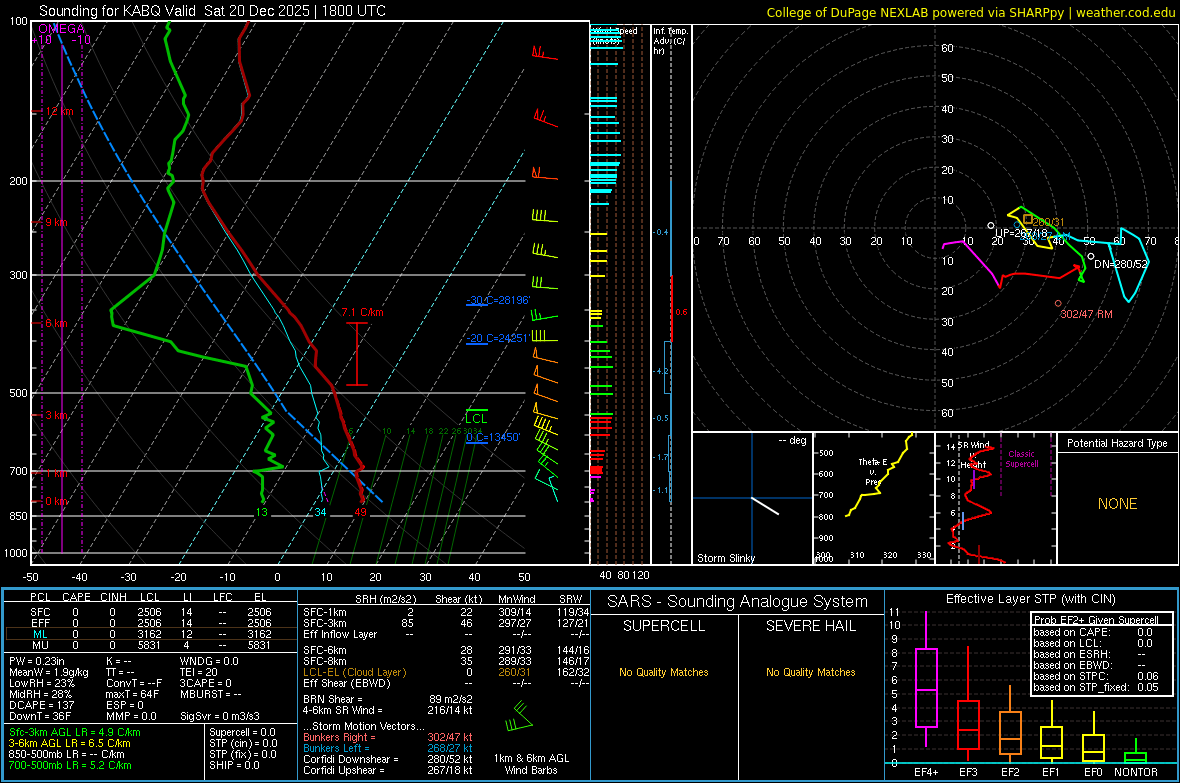Click the red 7.1 C/km lapse rate bracket
The height and width of the screenshot is (783, 1180).
point(357,354)
